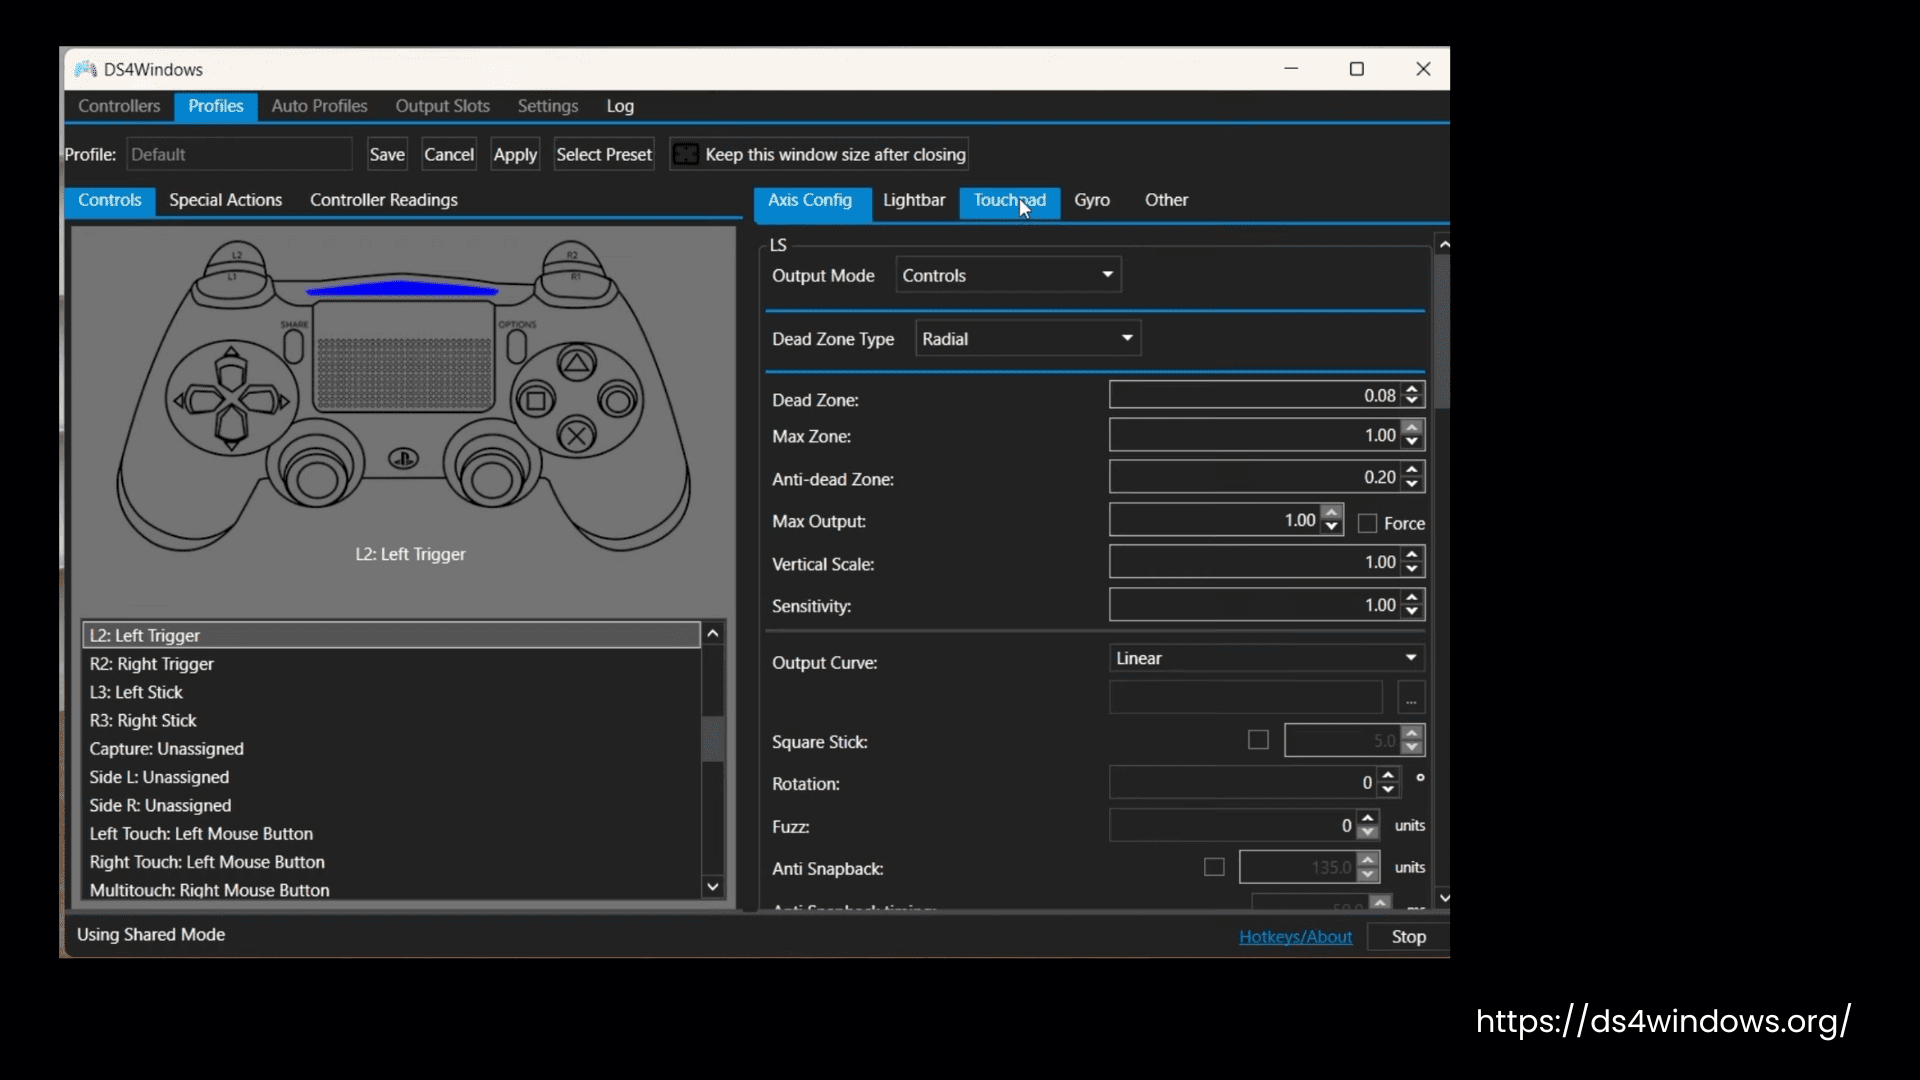Click the blue lightbar on controller diagram
Viewport: 1920px width, 1080px height.
tap(402, 288)
